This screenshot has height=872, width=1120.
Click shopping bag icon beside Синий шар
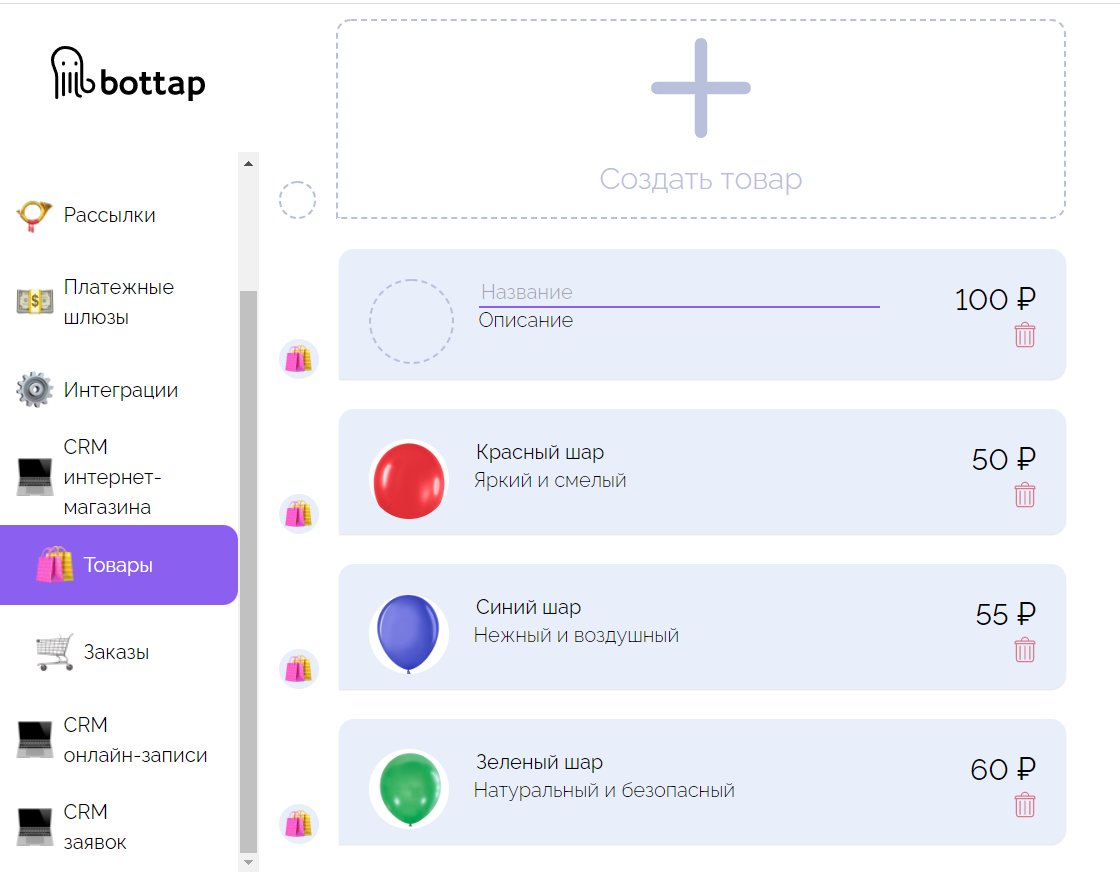point(299,669)
